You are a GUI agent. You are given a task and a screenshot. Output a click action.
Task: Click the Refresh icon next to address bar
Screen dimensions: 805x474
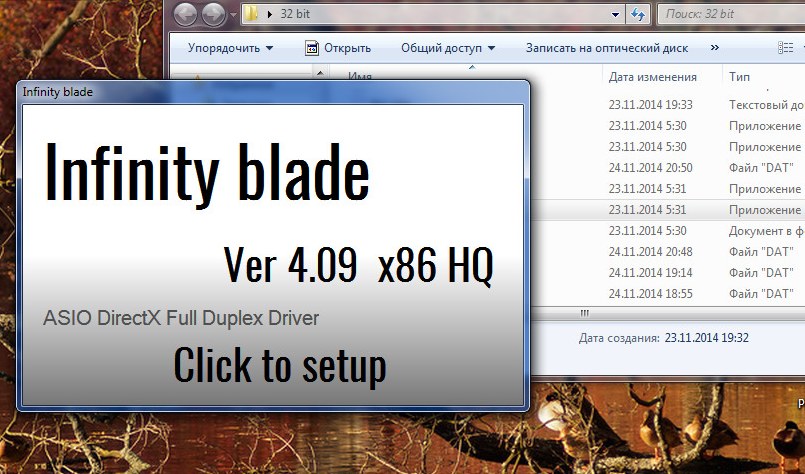click(x=638, y=14)
